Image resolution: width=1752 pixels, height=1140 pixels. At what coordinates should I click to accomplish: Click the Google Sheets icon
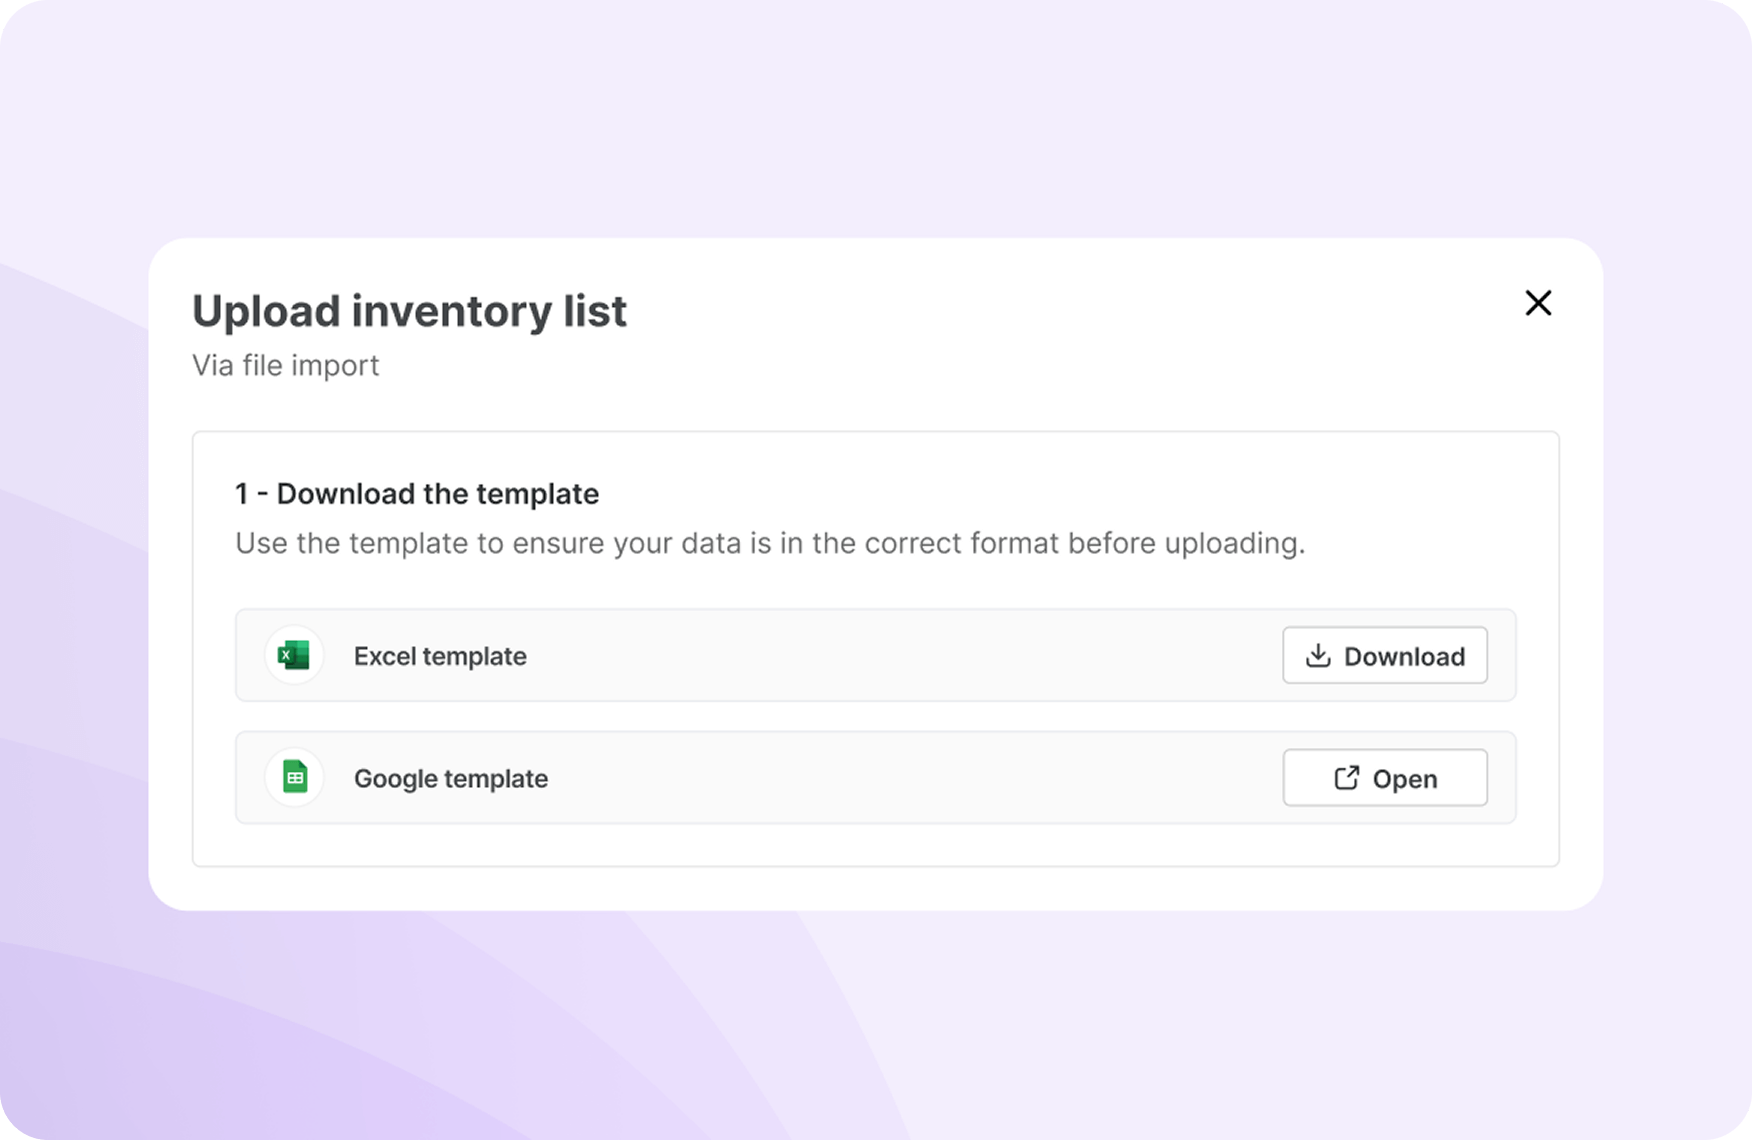(x=294, y=778)
